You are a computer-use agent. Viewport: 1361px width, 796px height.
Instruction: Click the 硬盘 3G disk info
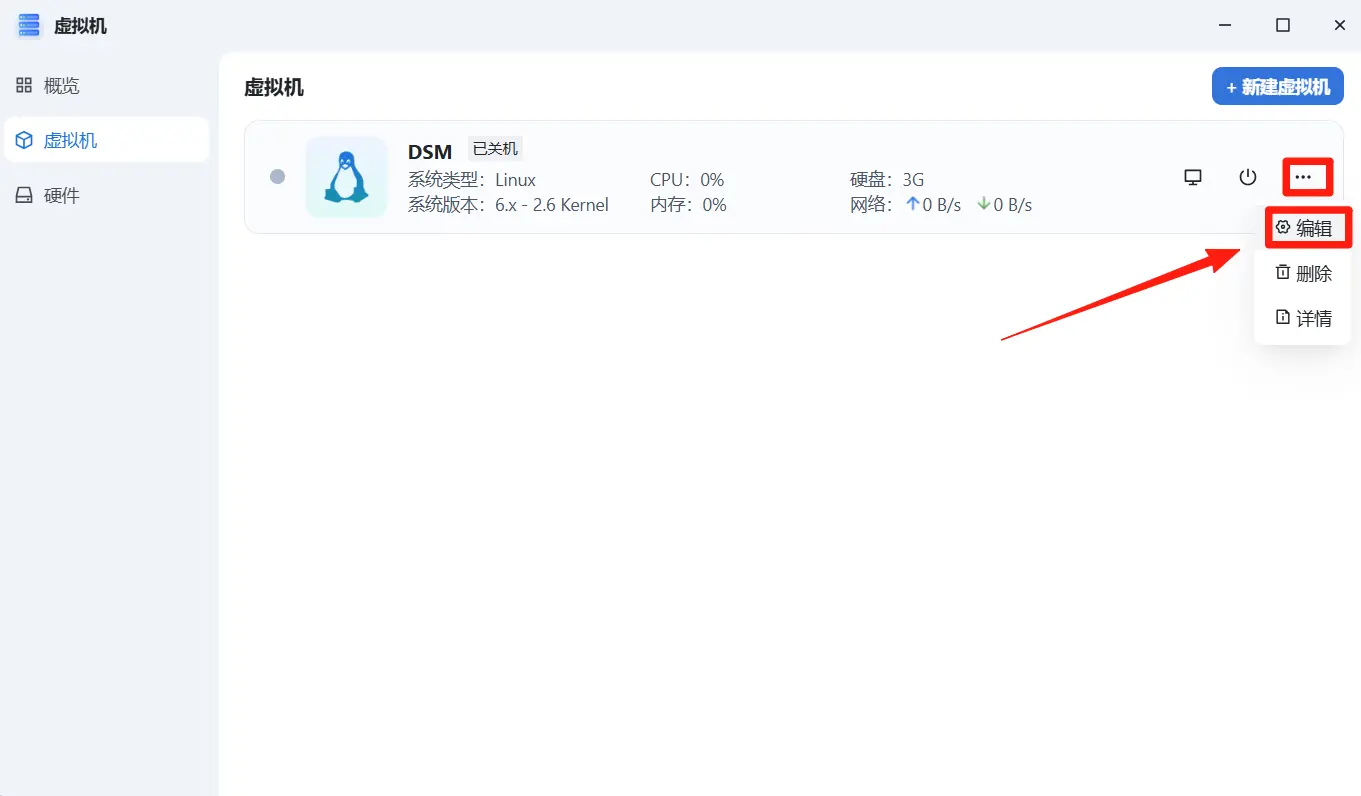(x=887, y=180)
